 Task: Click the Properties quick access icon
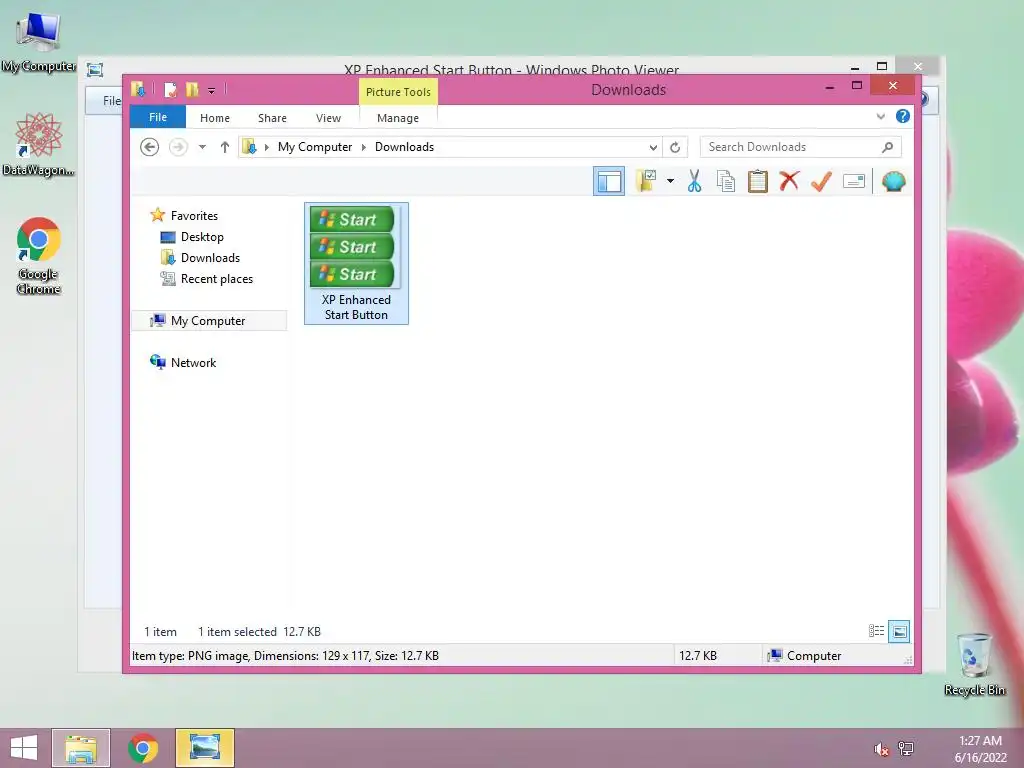170,89
